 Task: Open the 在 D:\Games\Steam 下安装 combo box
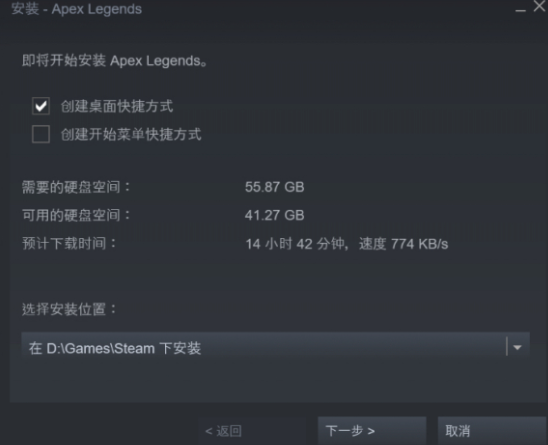pos(275,347)
